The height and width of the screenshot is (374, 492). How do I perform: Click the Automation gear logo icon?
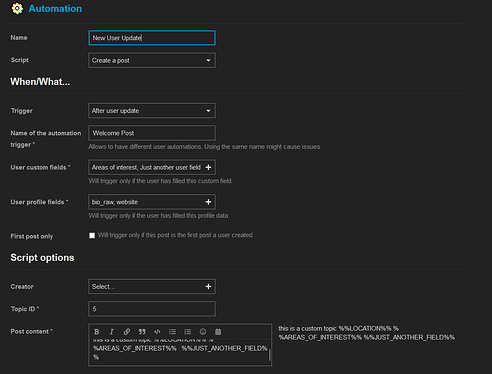(17, 9)
